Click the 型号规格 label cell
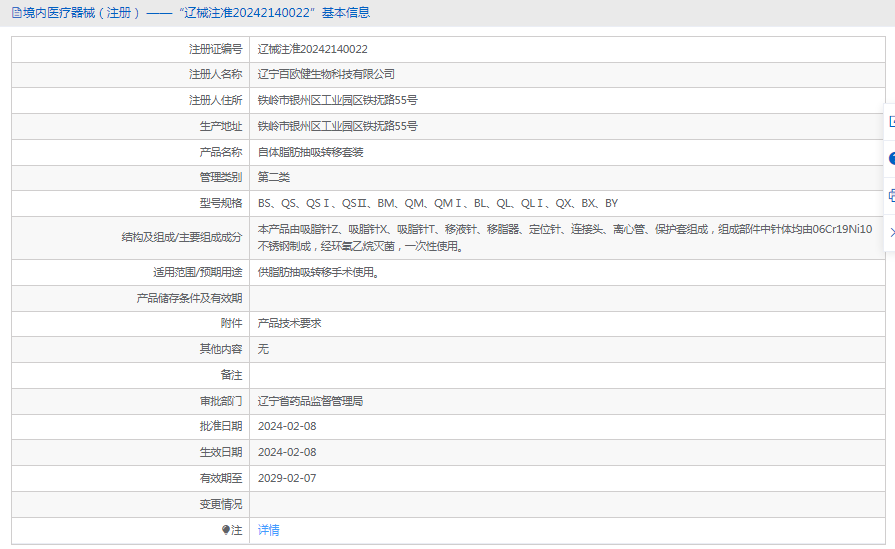This screenshot has width=895, height=549. pos(131,203)
